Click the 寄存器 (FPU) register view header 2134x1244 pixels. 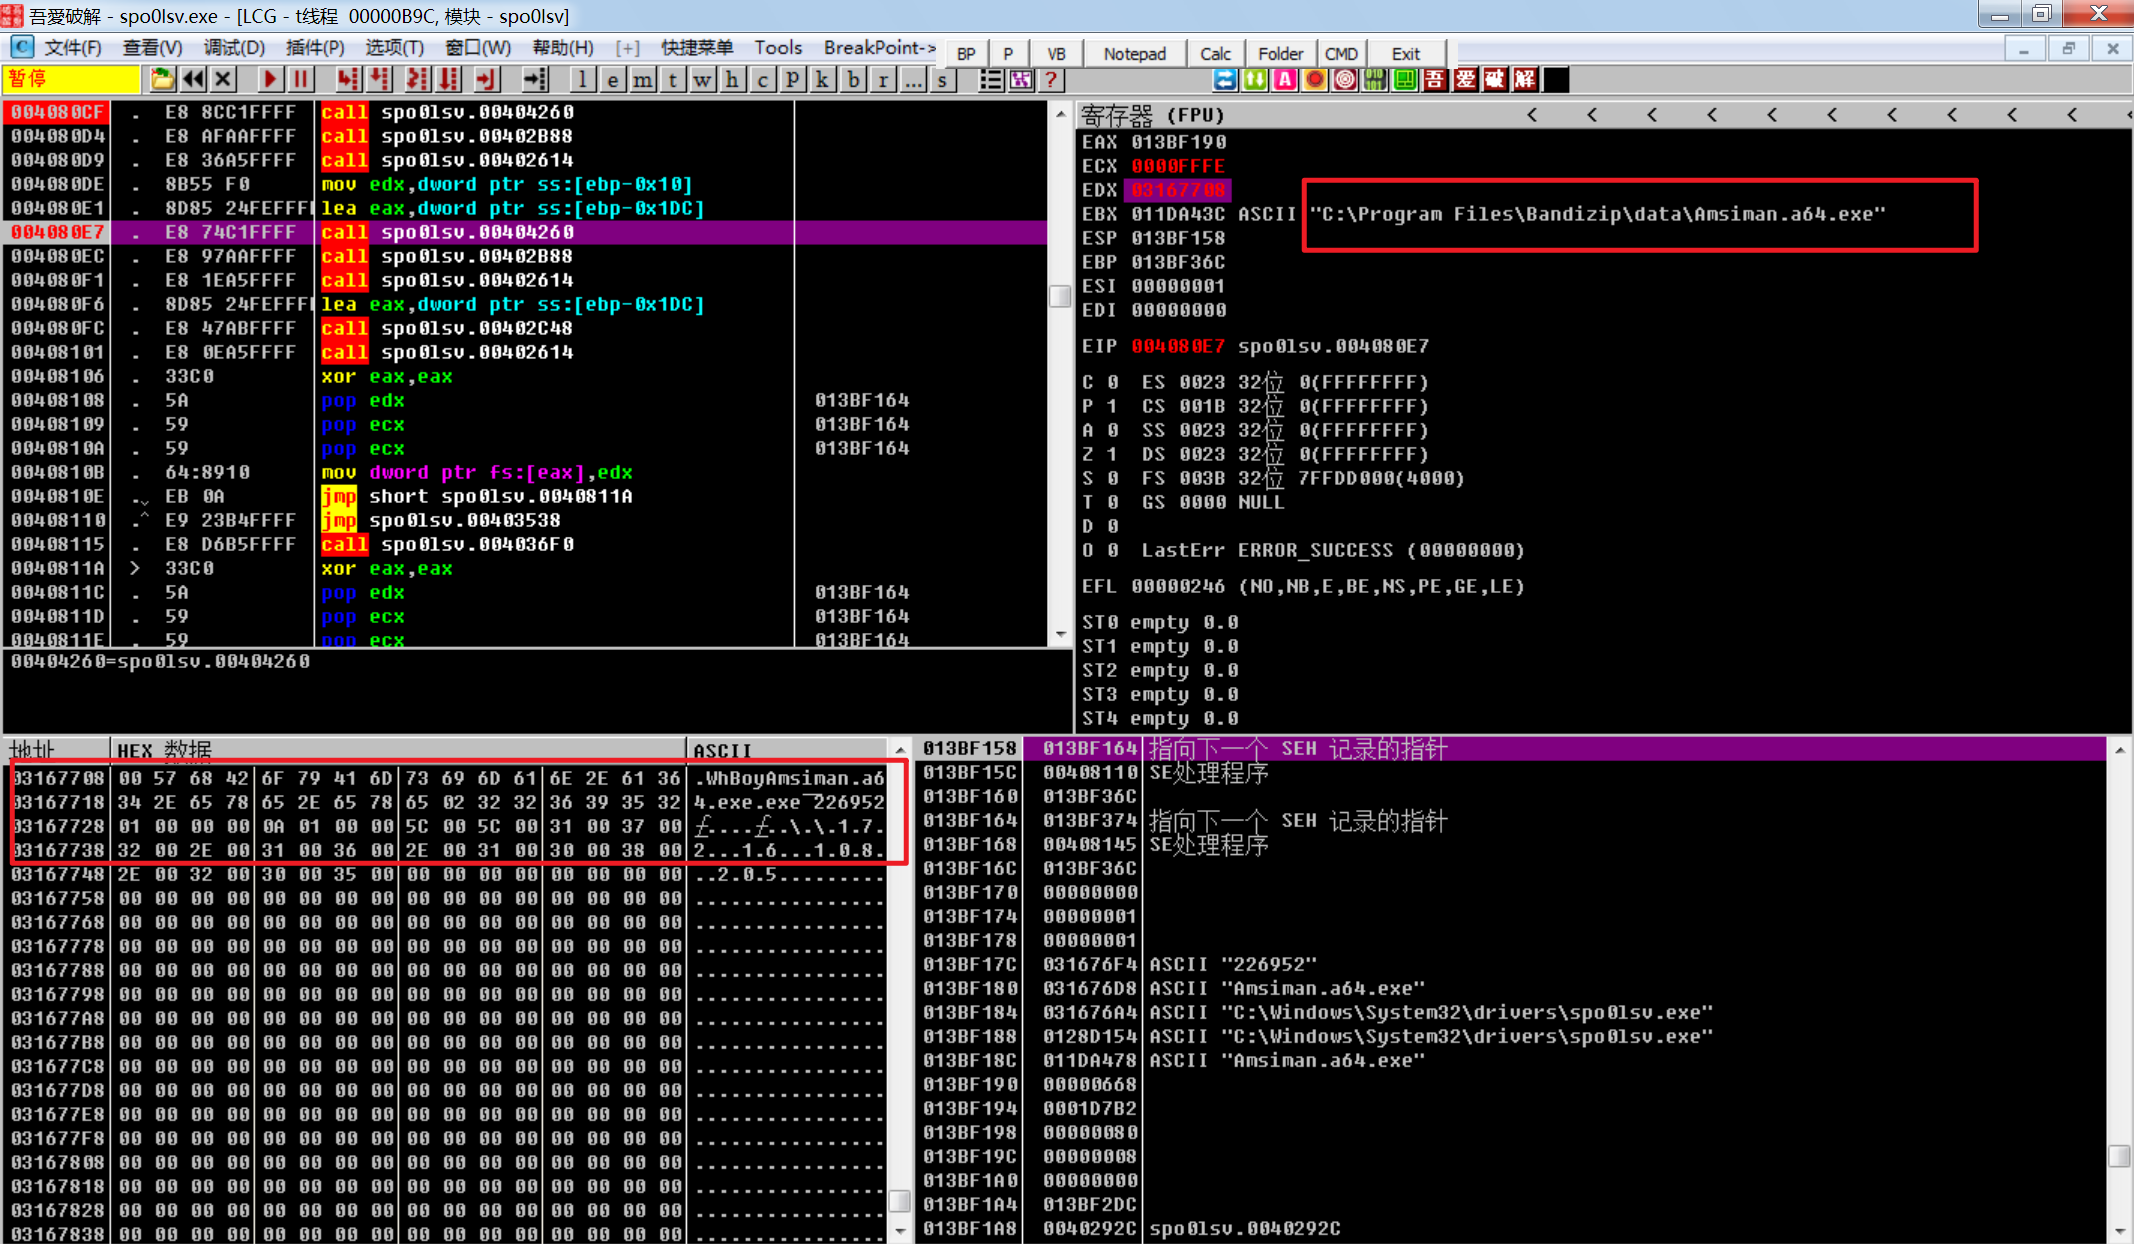(x=1152, y=115)
